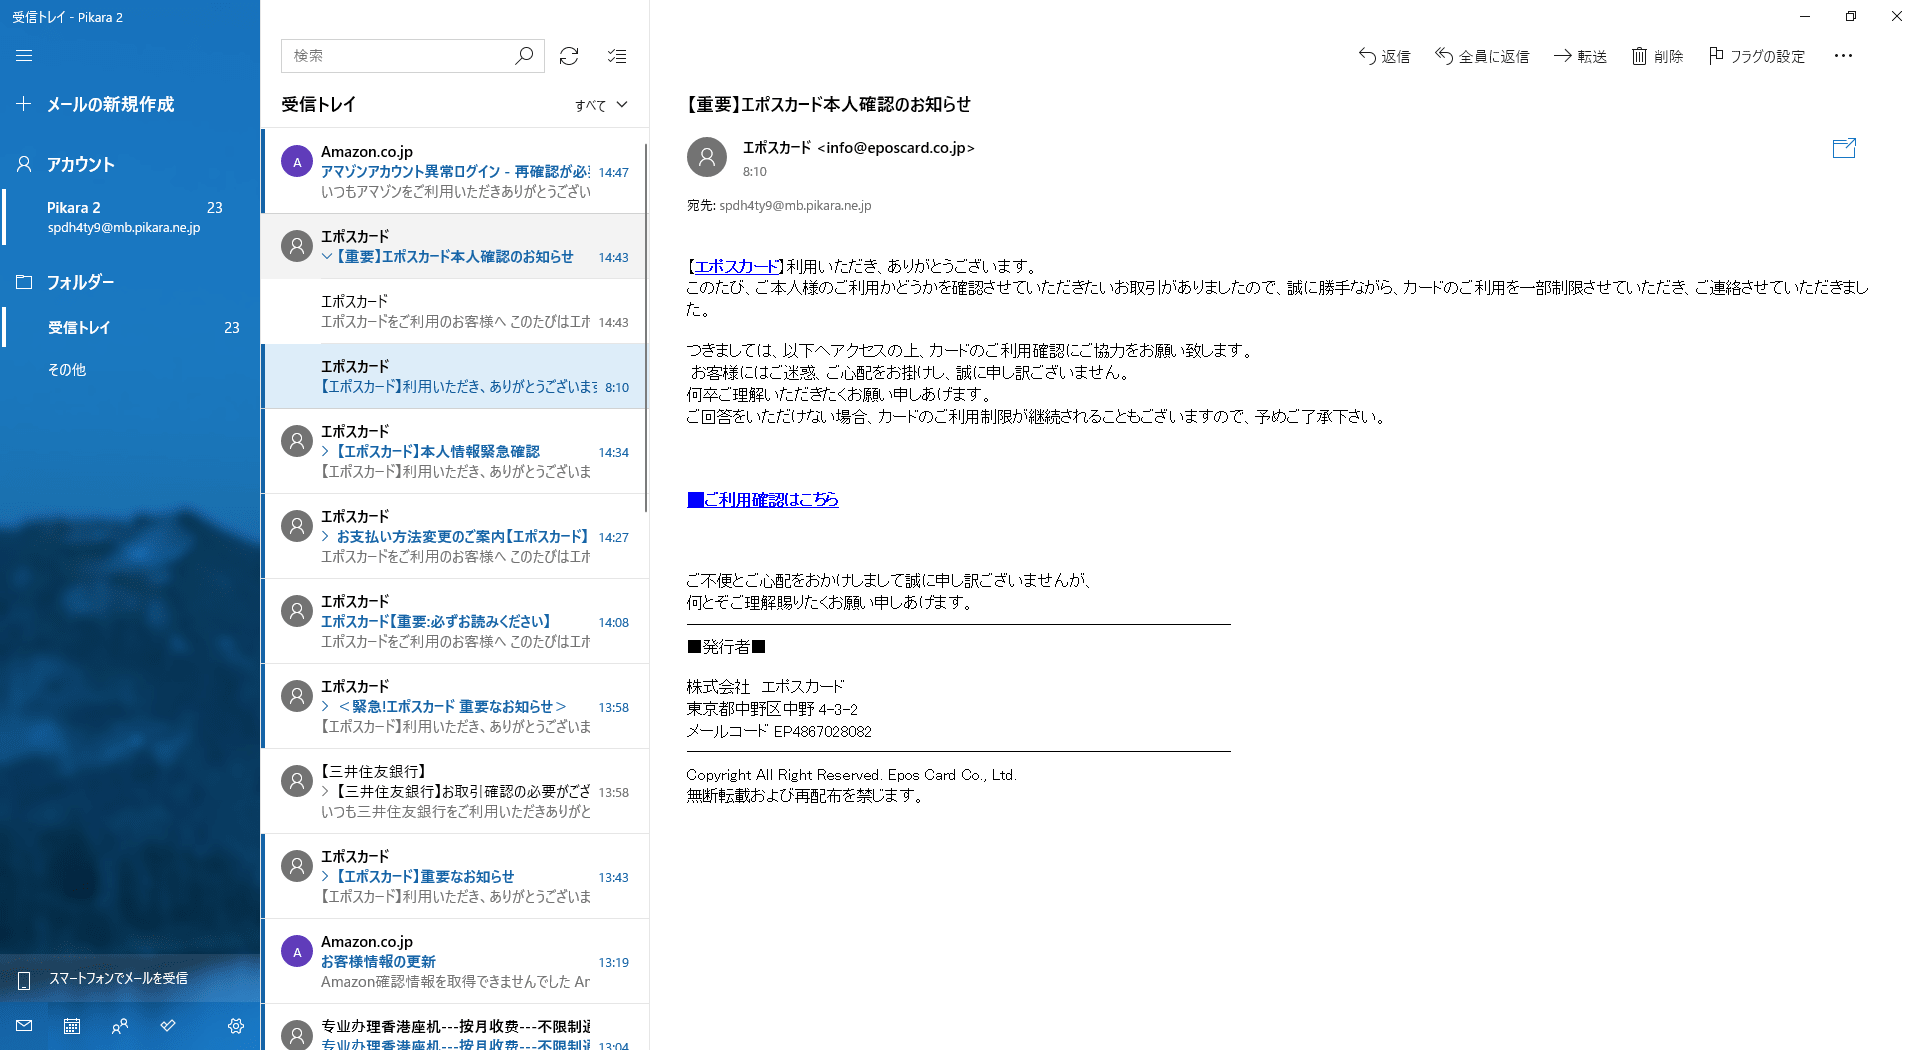Expand the 【エポスカード】本人情報緊急確認 conversation

click(x=326, y=452)
